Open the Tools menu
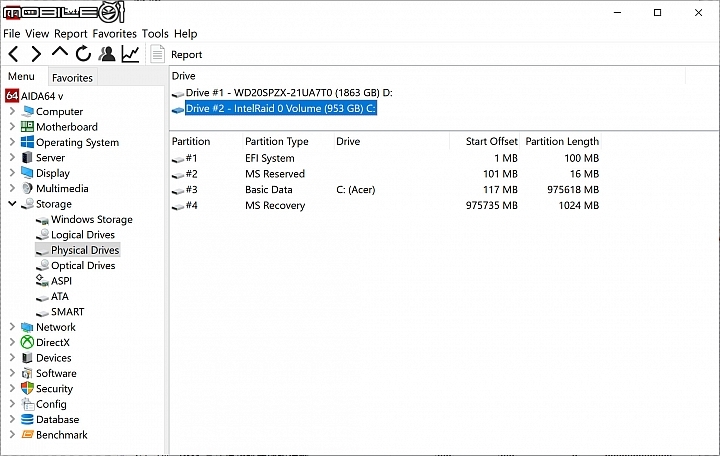Screen dimensions: 720x456 (x=155, y=34)
